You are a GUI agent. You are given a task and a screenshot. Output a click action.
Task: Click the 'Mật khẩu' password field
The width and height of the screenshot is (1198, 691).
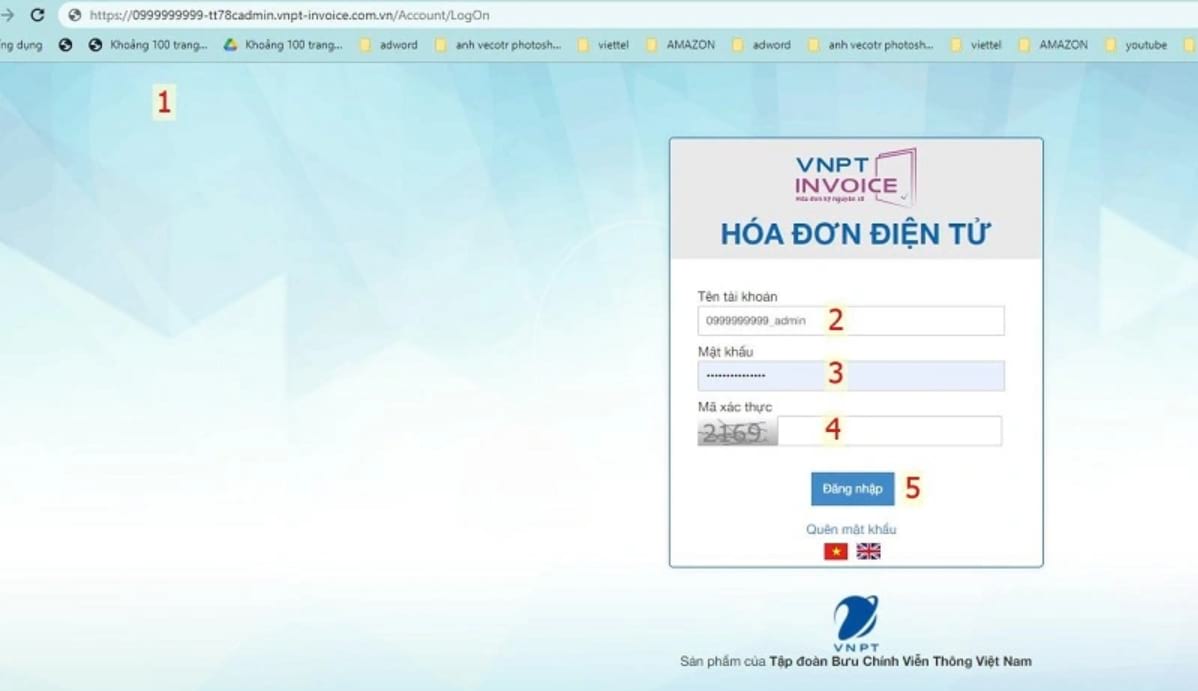[x=850, y=375]
